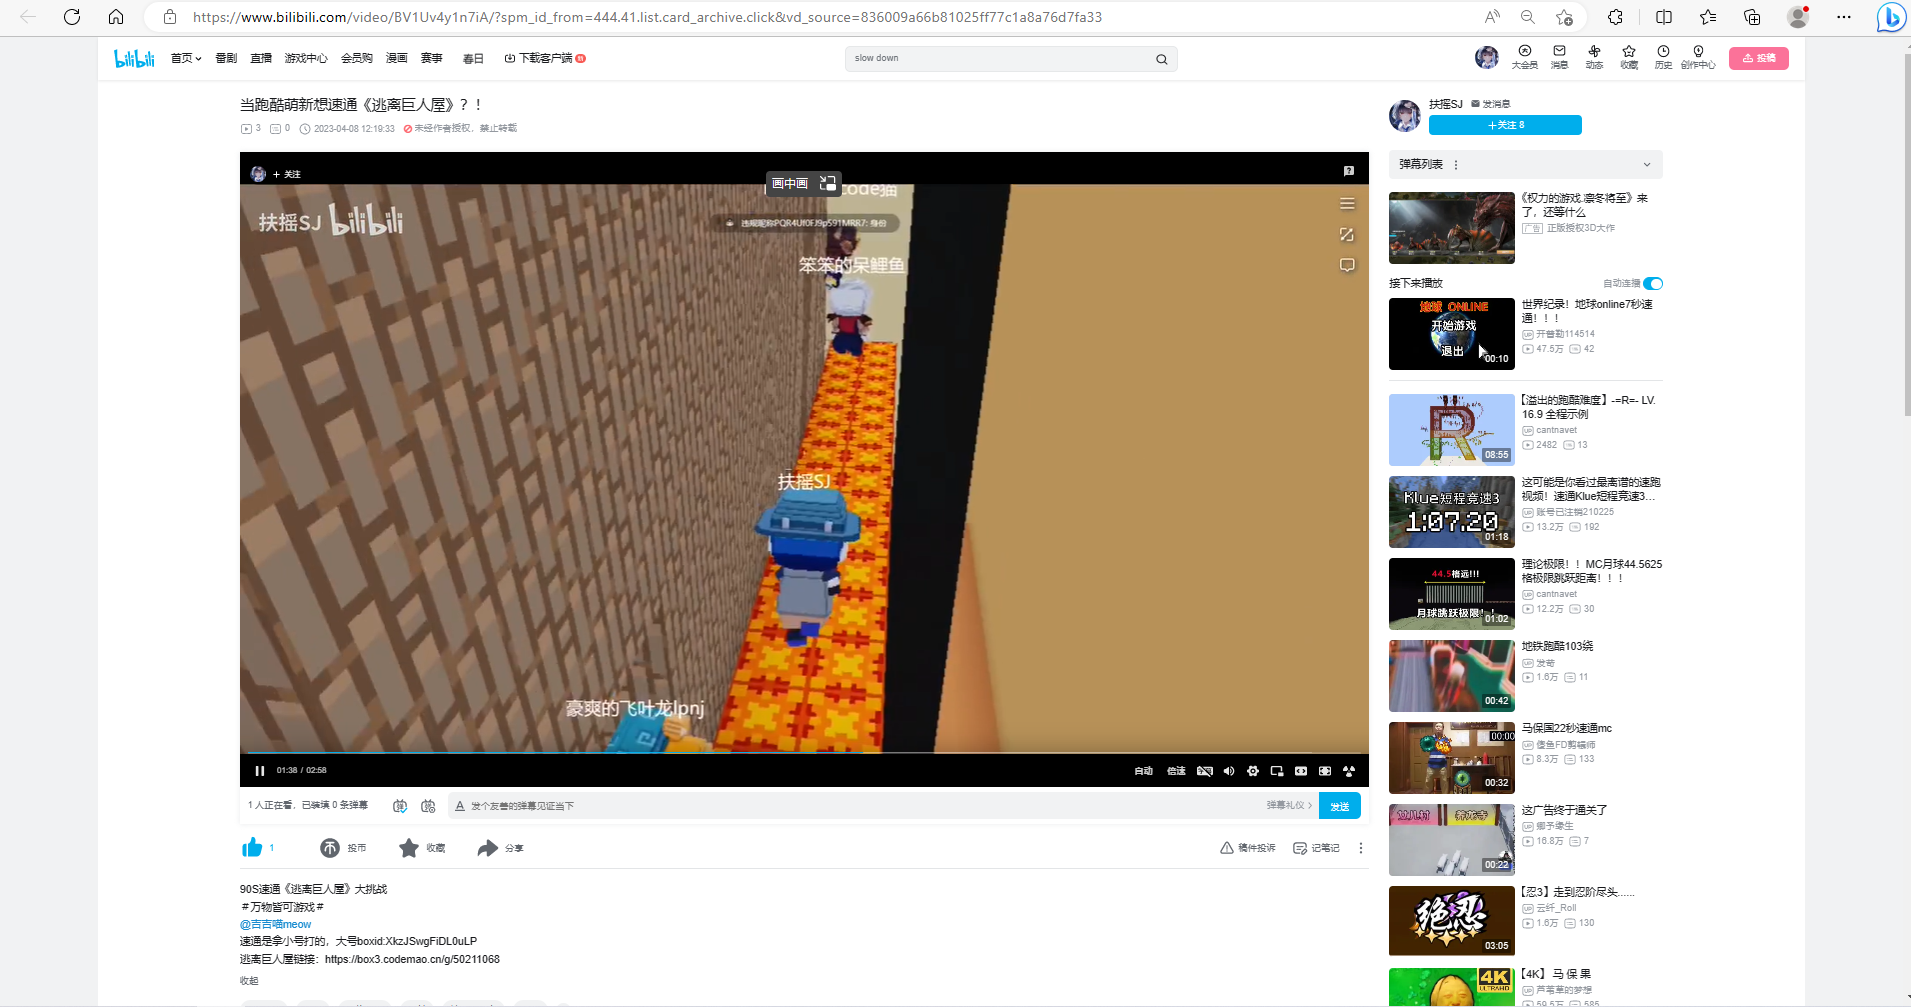The height and width of the screenshot is (1007, 1911).
Task: Open 倍速 playback speed menu
Action: click(1176, 771)
